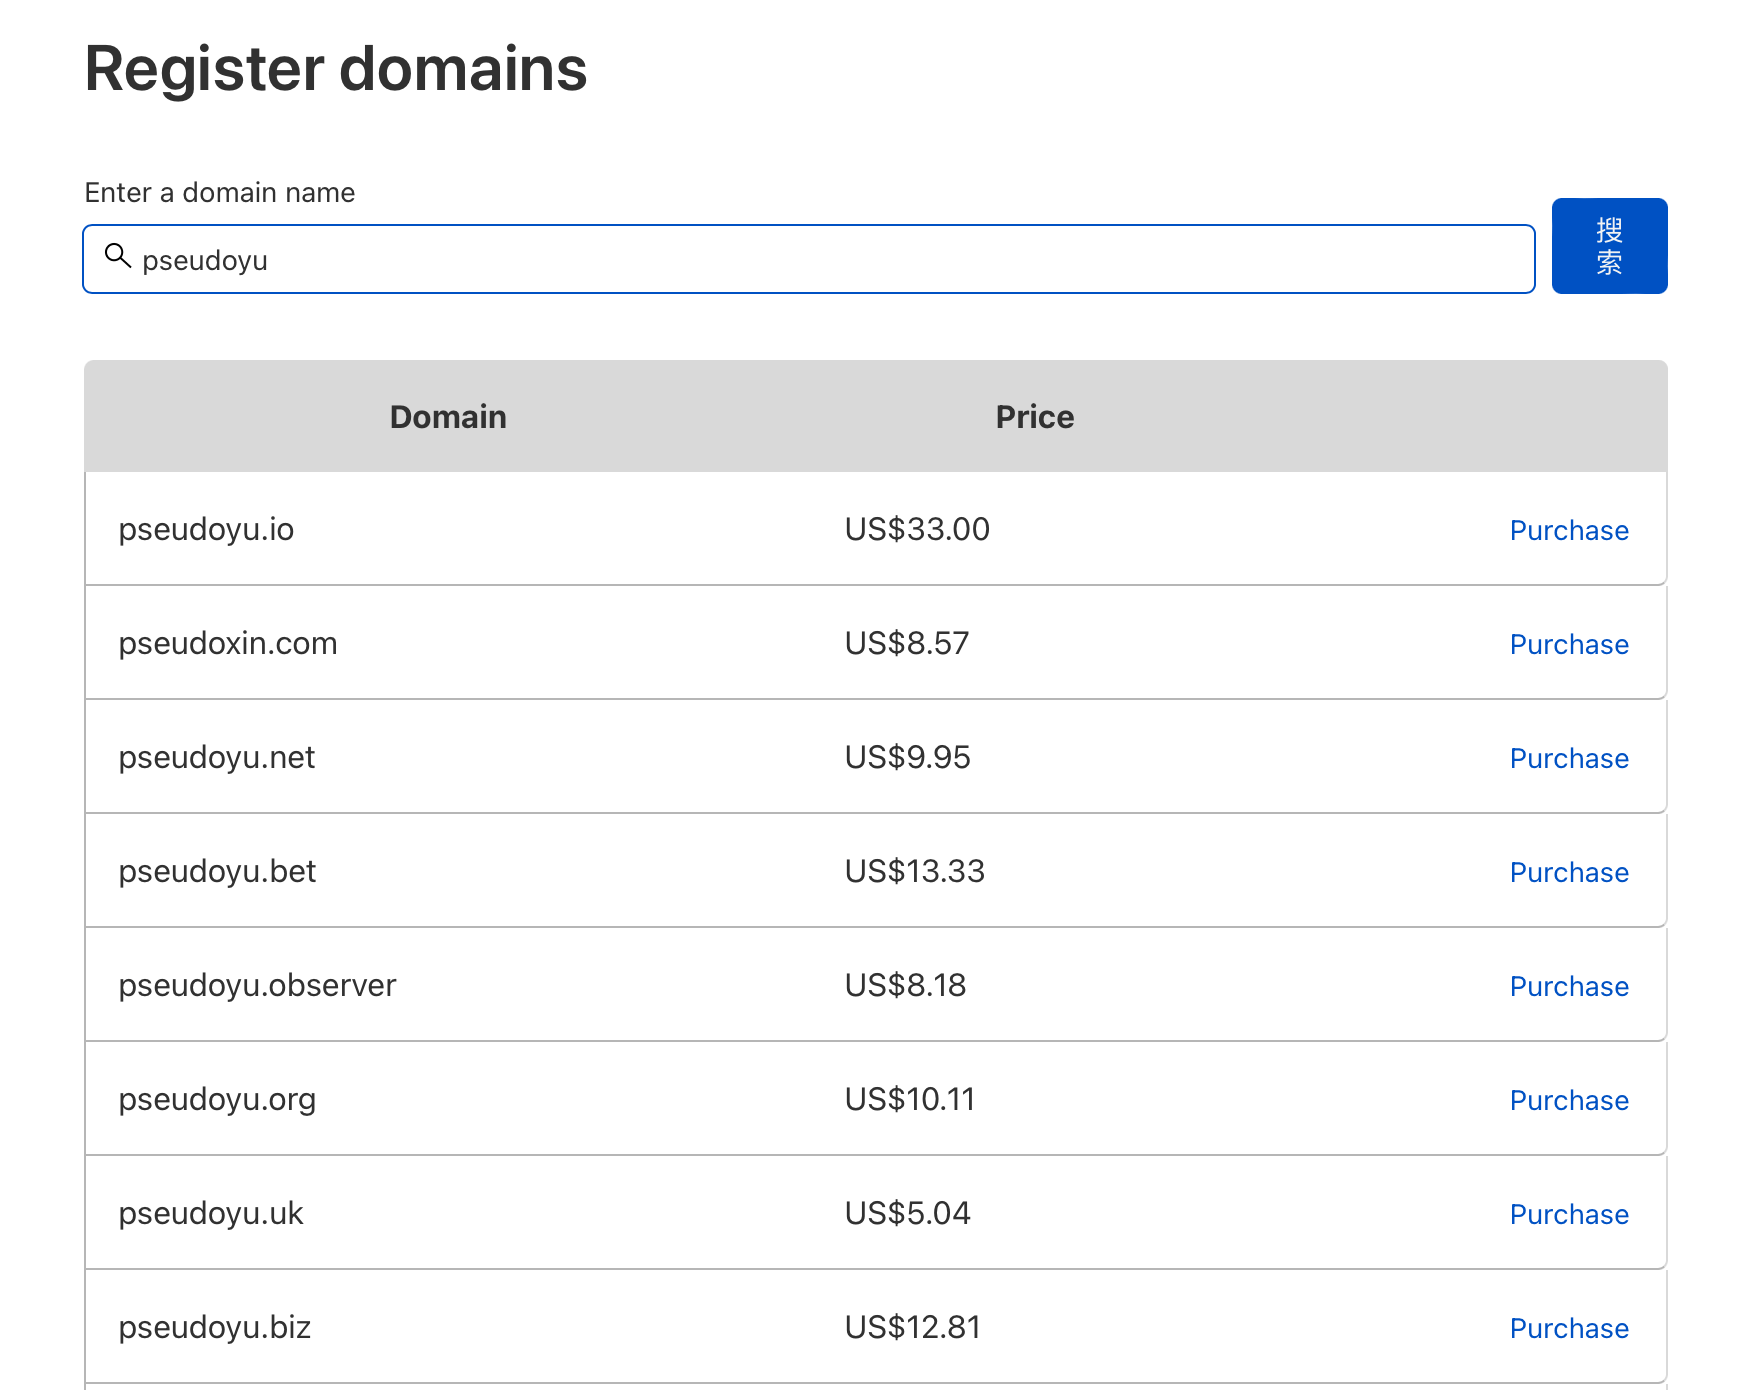This screenshot has height=1390, width=1746.
Task: Select the pseudoyu.bet domain name text
Action: 218,871
